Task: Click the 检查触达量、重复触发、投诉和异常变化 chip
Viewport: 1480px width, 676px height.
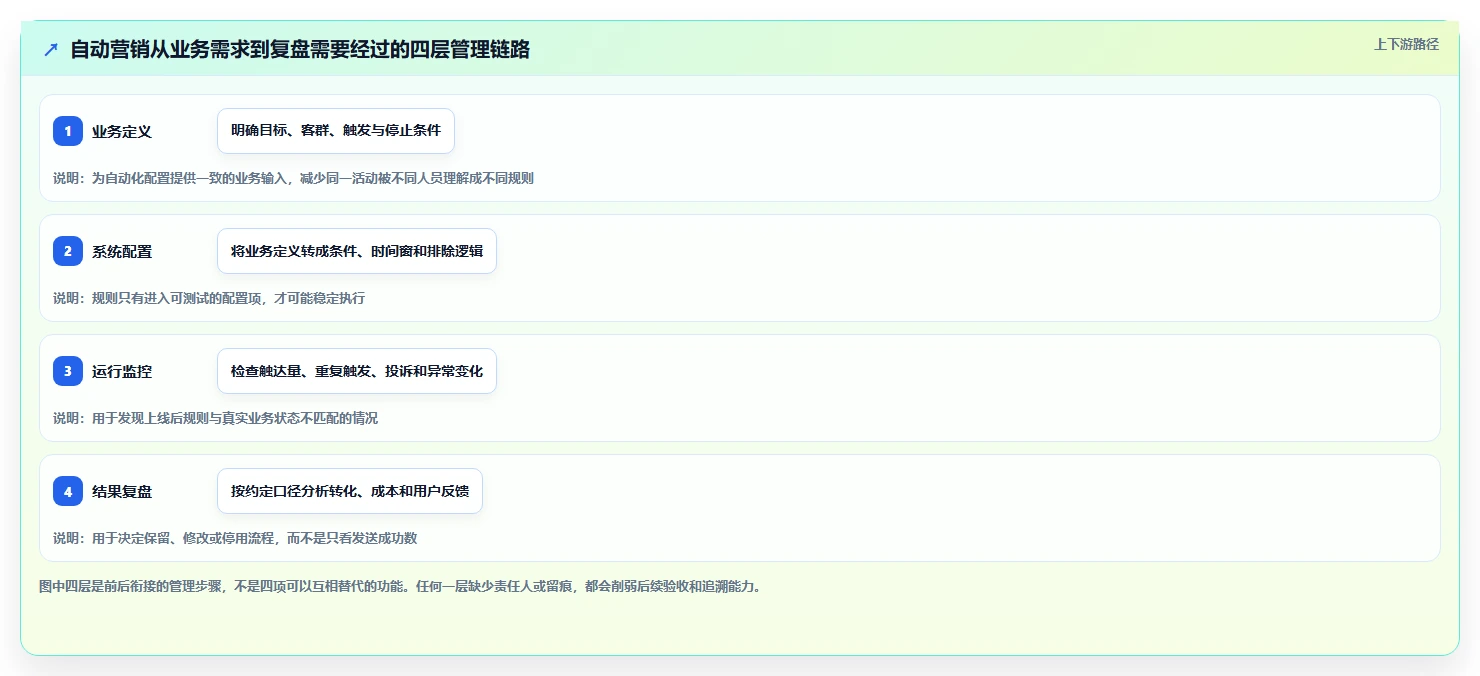Action: [x=357, y=371]
